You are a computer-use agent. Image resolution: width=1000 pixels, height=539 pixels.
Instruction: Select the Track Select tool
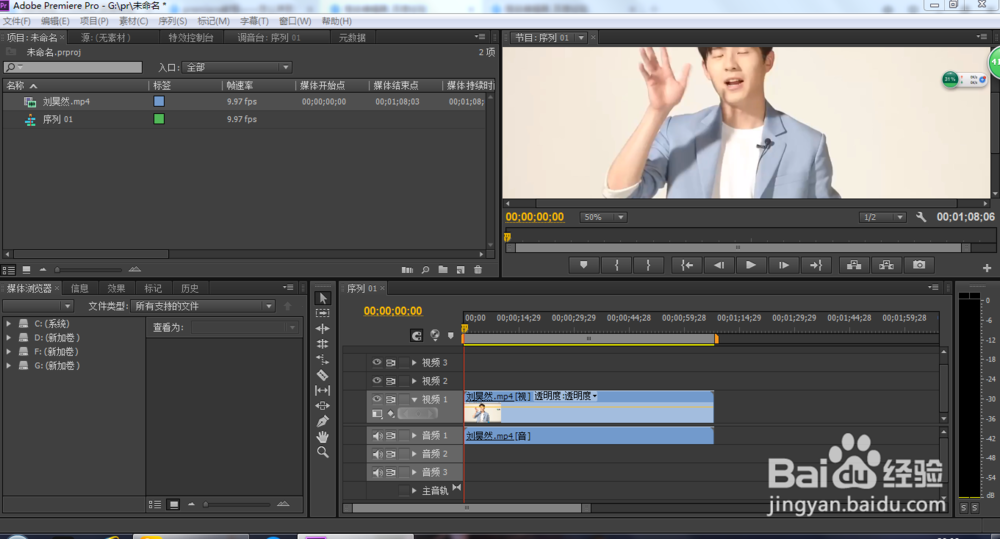[323, 313]
